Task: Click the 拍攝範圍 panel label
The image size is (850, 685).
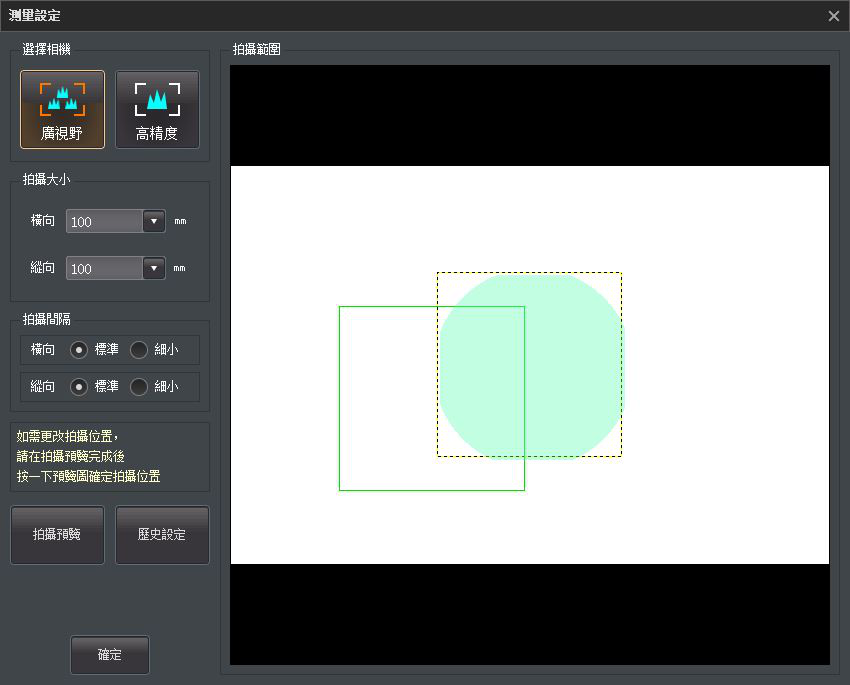Action: click(x=256, y=49)
